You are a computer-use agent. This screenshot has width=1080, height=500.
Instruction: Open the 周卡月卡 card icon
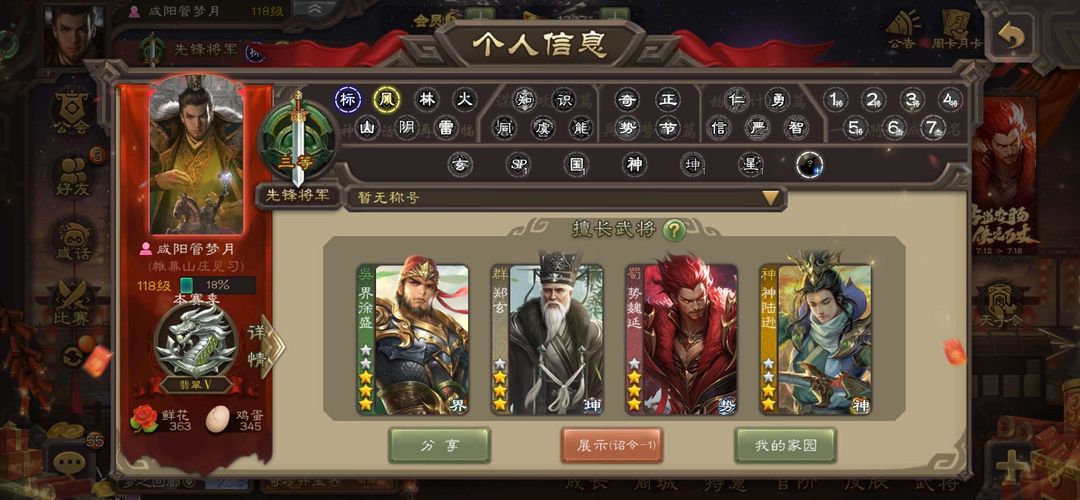957,30
